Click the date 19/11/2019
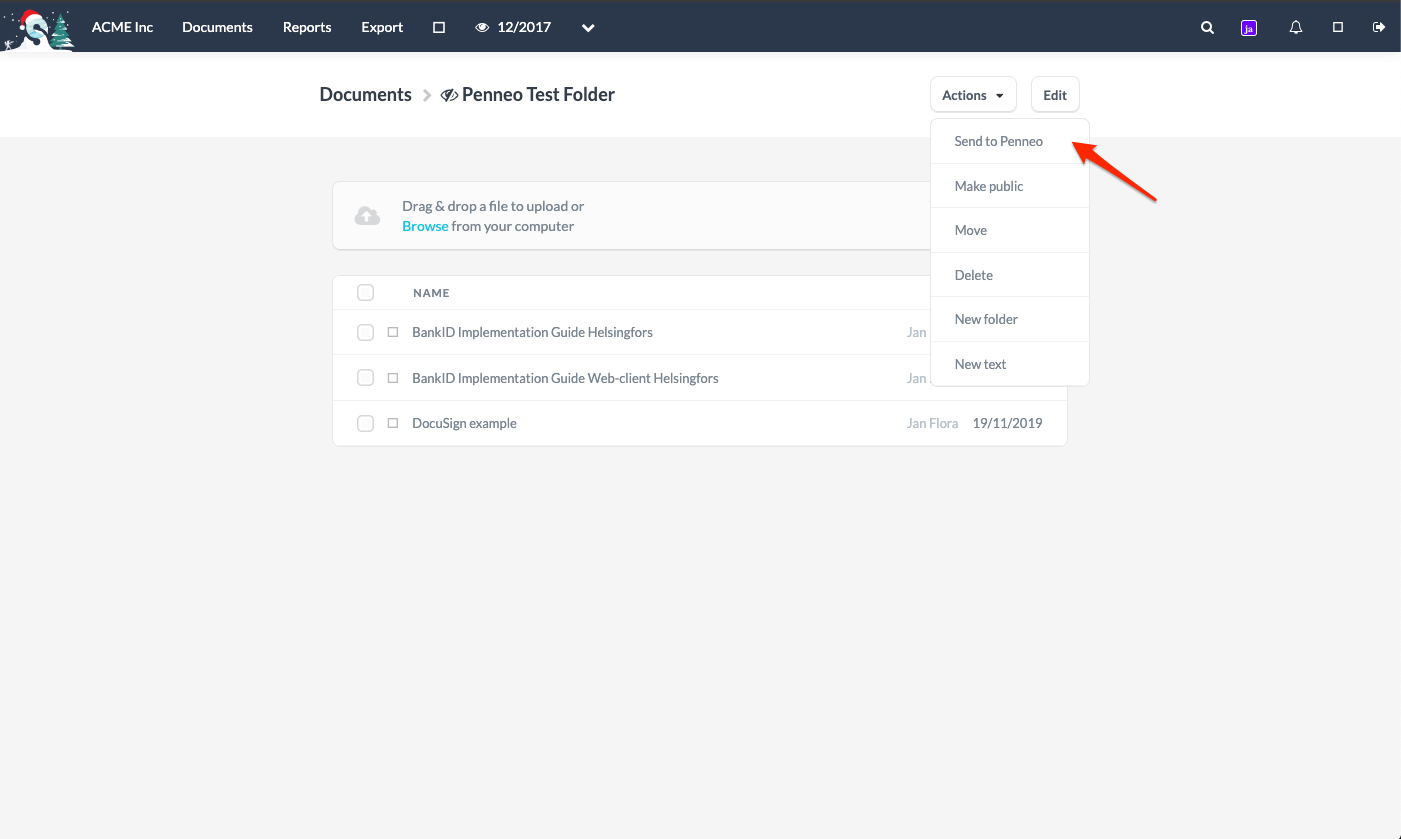 click(x=1007, y=423)
